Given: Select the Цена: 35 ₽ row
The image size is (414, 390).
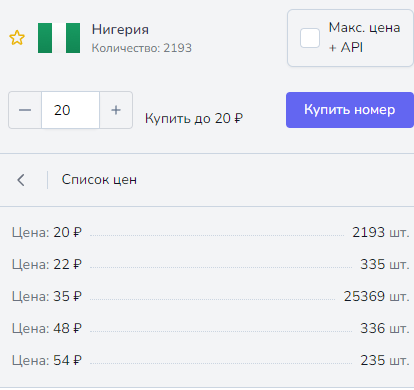Looking at the screenshot, I should 211,296.
